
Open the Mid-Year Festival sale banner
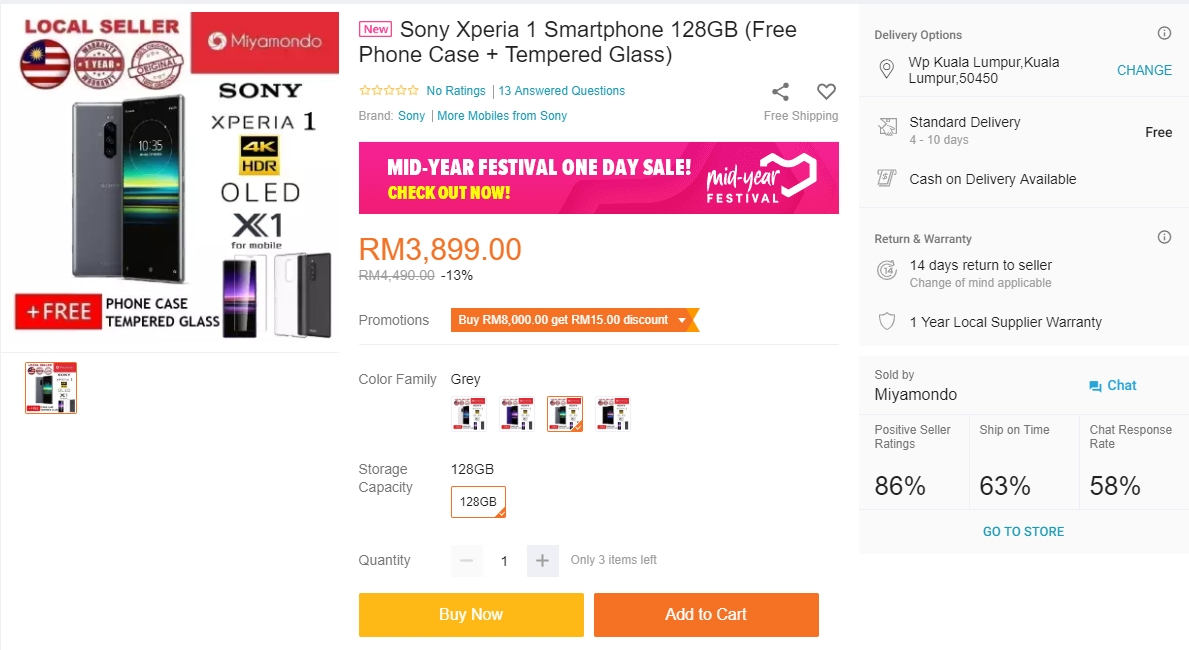point(598,178)
